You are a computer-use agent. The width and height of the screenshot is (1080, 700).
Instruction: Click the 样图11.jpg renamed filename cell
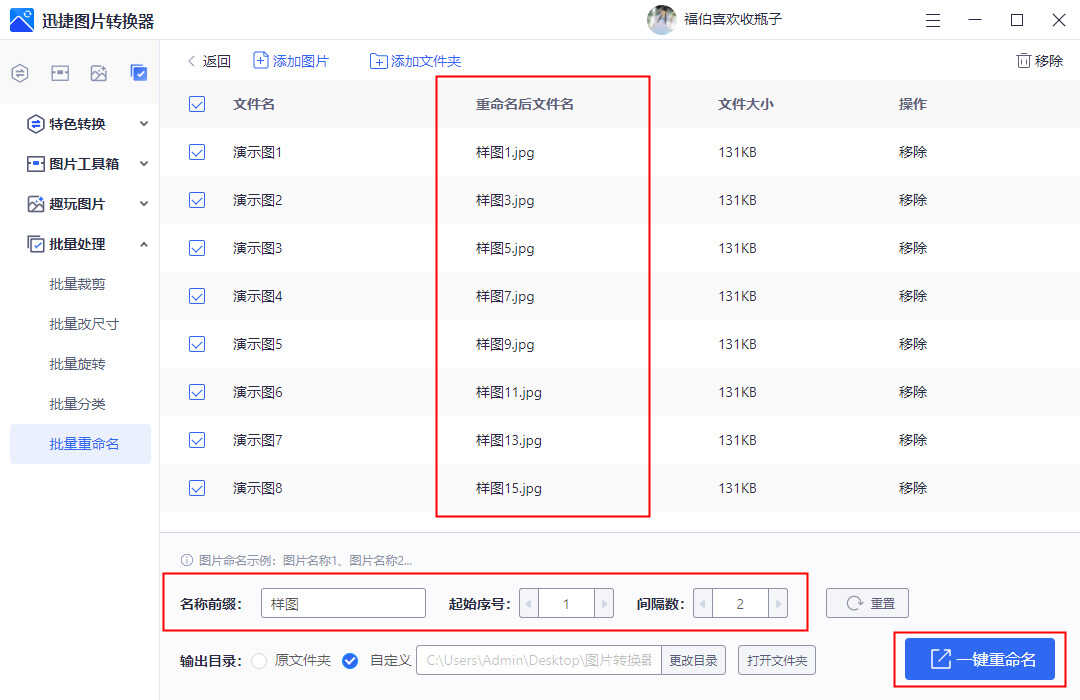point(508,393)
